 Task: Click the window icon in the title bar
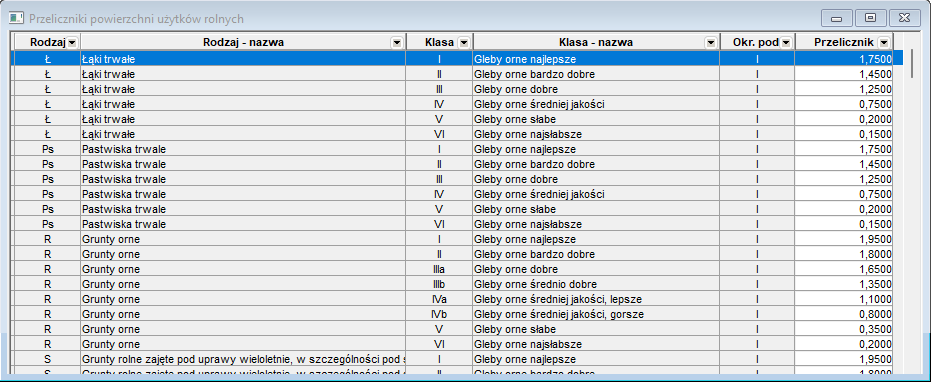(x=17, y=18)
